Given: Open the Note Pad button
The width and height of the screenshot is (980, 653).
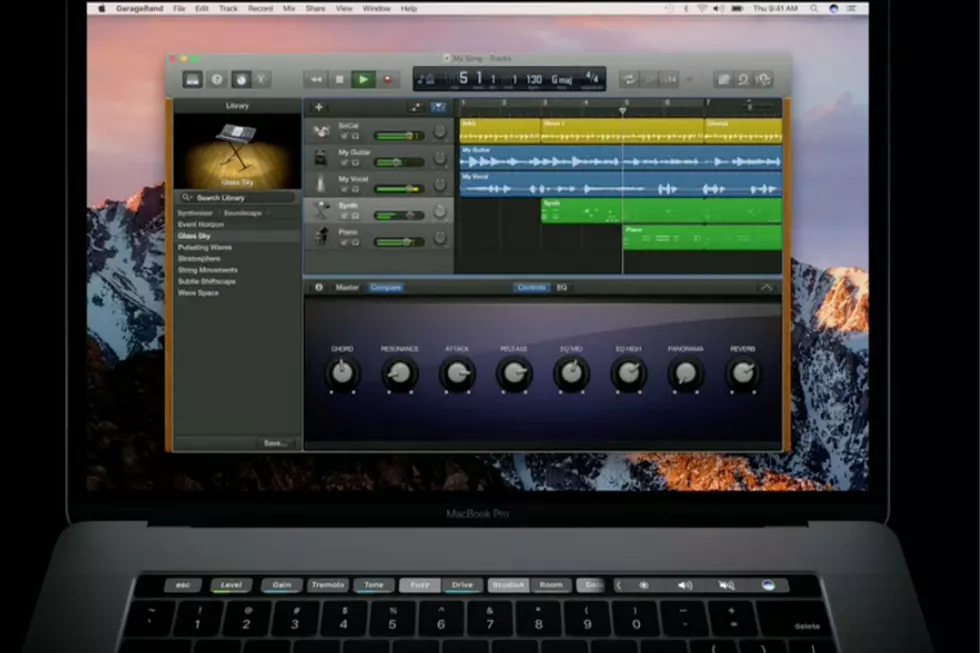Looking at the screenshot, I should tap(723, 79).
